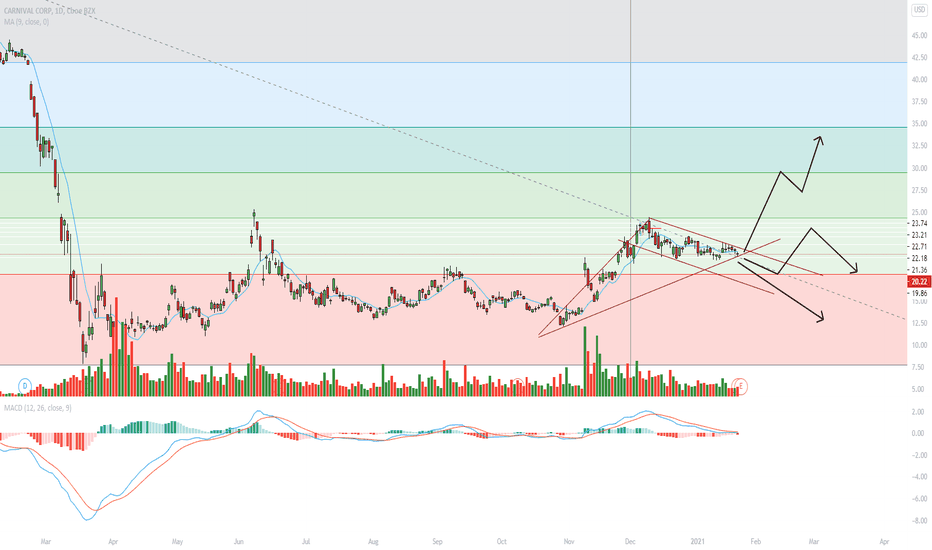Click the 23.74 price level label

(x=919, y=224)
